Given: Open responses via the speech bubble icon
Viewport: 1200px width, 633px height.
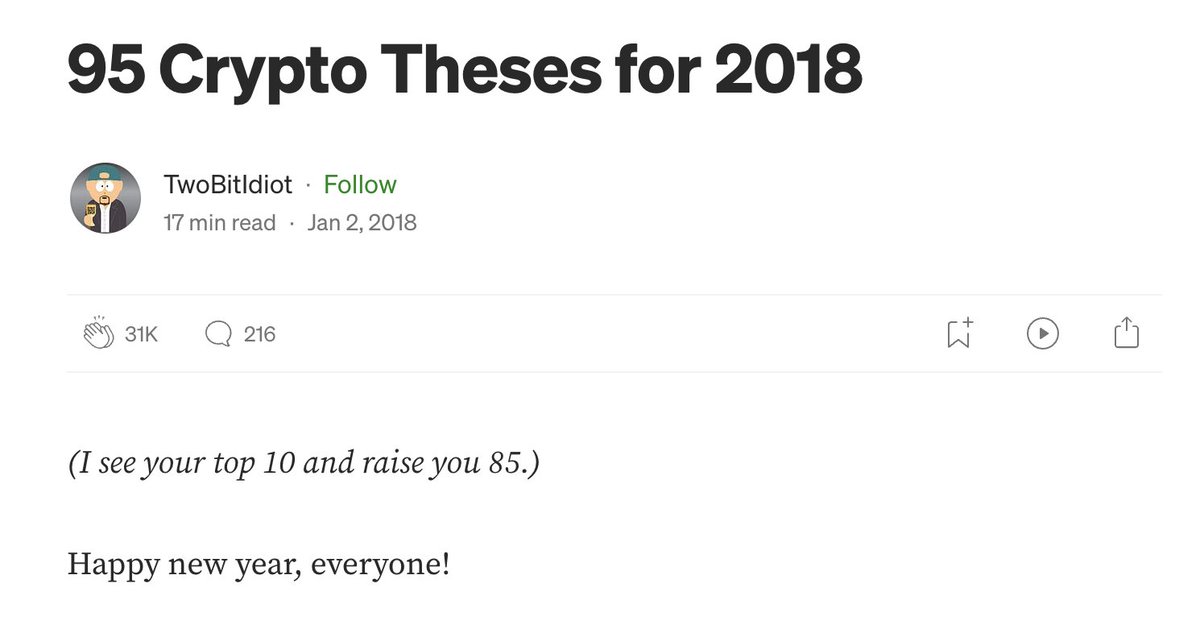Looking at the screenshot, I should click(217, 334).
